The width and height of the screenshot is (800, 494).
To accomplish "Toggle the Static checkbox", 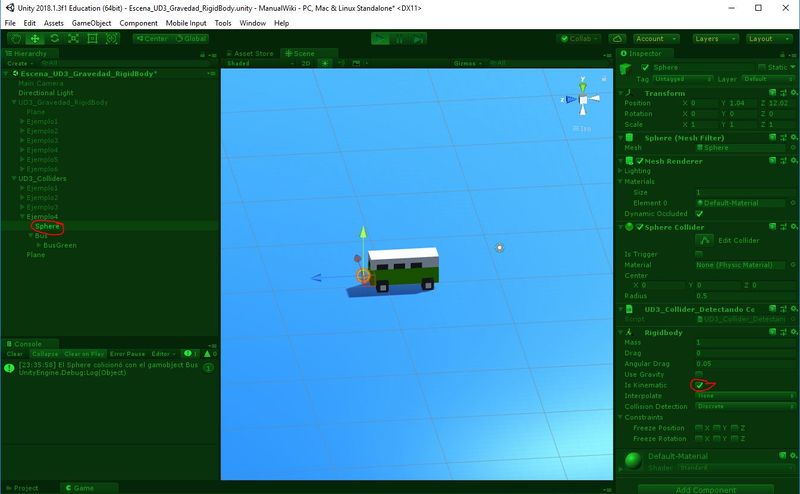I will [762, 67].
